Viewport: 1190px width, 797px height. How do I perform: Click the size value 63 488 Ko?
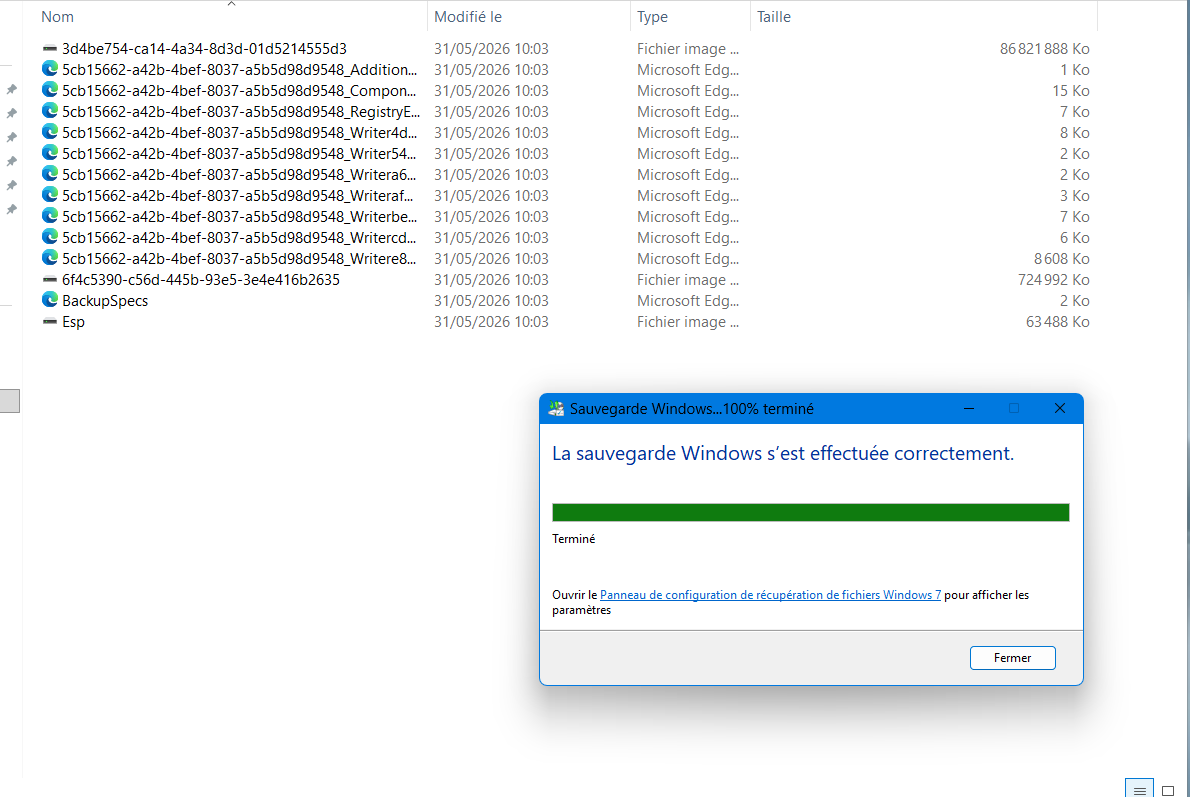coord(1058,322)
